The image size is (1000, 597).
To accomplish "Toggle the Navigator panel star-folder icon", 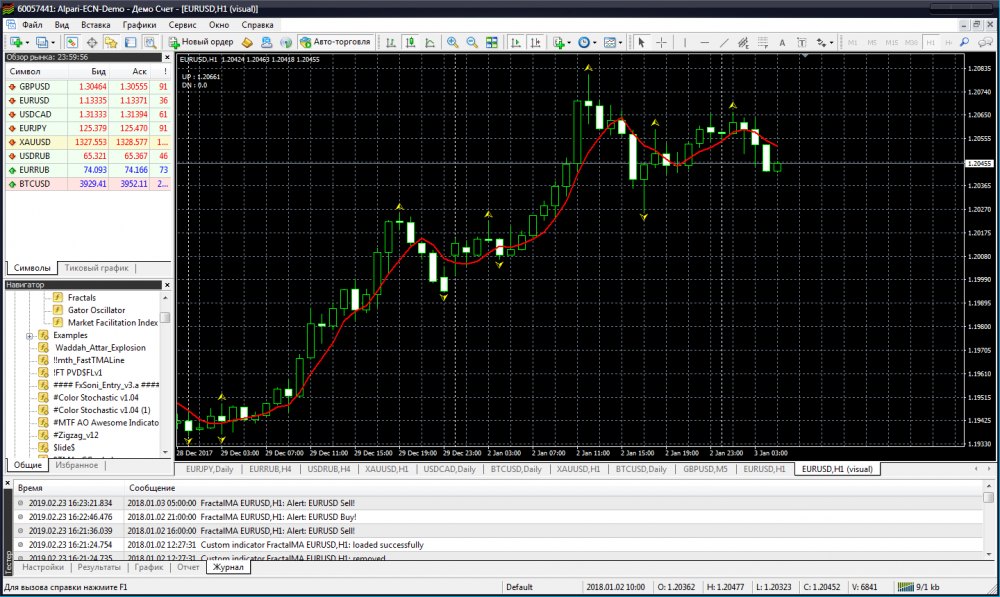I will (111, 42).
